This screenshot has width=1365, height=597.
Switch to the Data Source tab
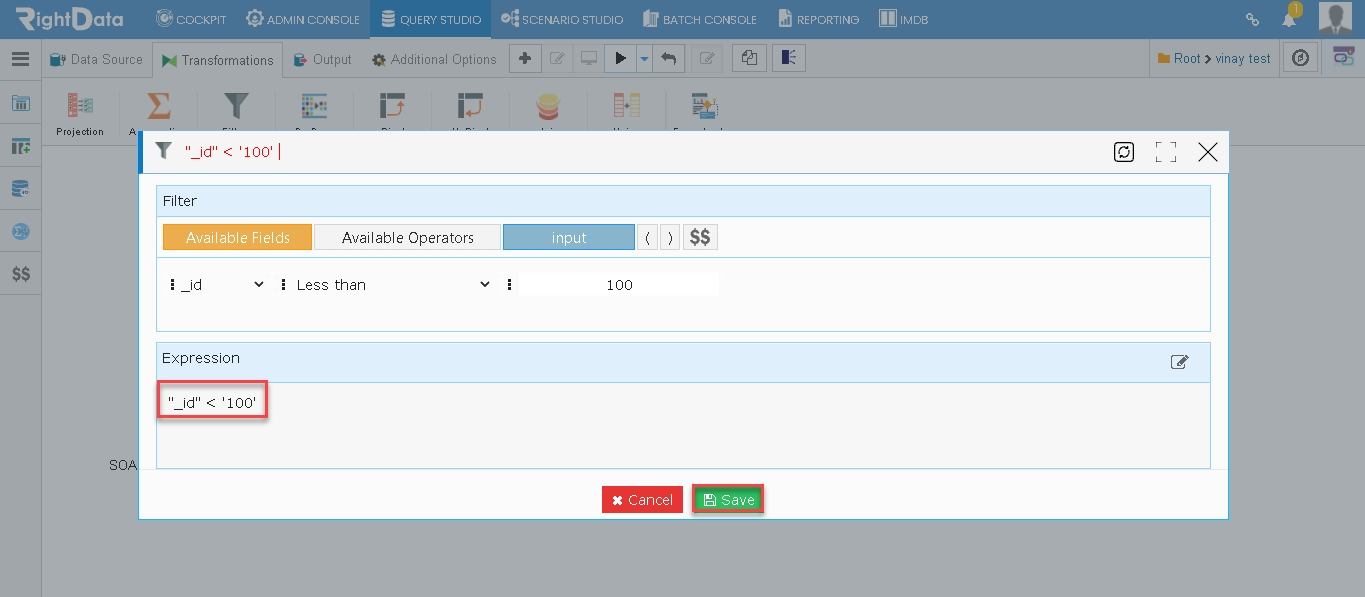click(x=96, y=59)
